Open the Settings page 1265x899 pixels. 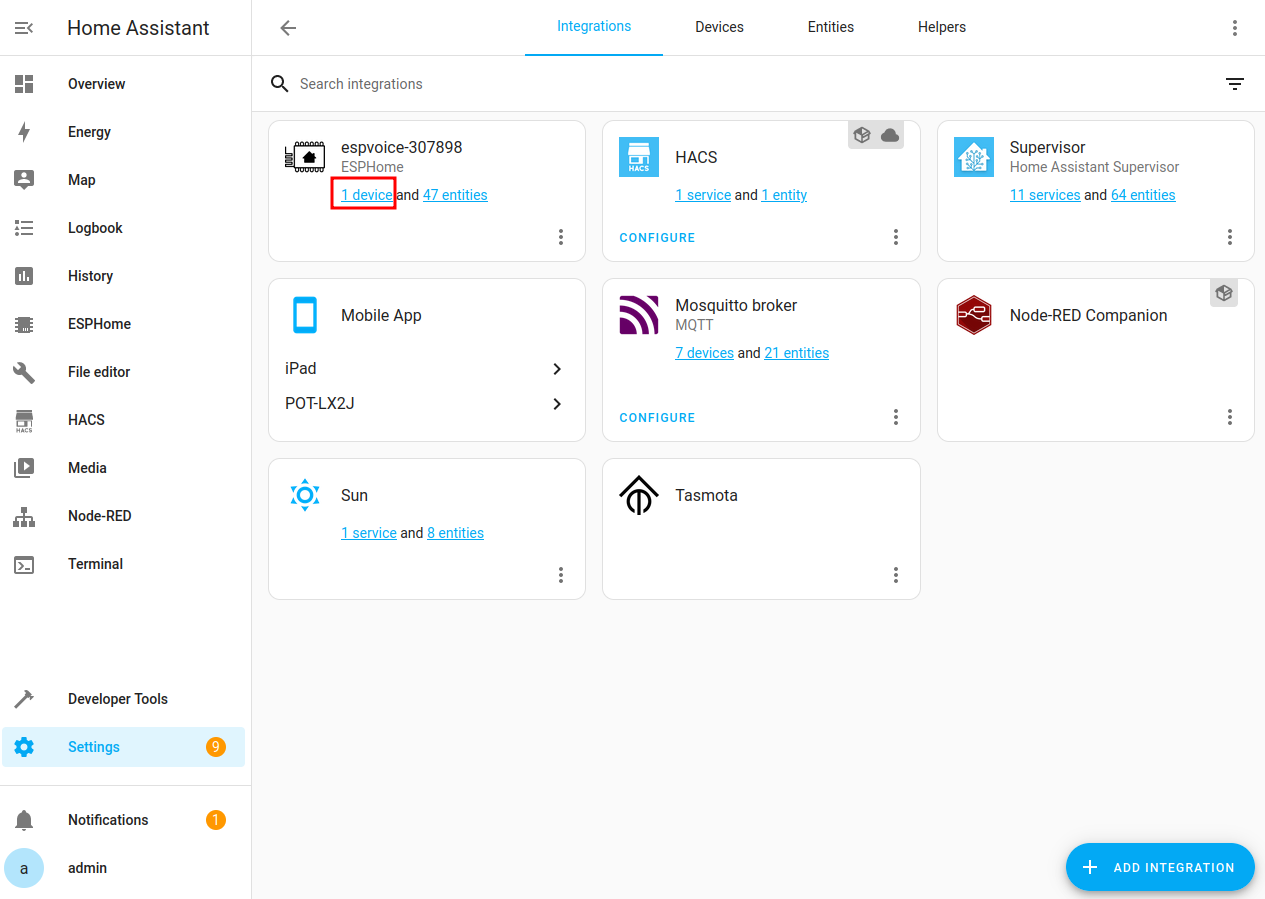click(x=123, y=747)
